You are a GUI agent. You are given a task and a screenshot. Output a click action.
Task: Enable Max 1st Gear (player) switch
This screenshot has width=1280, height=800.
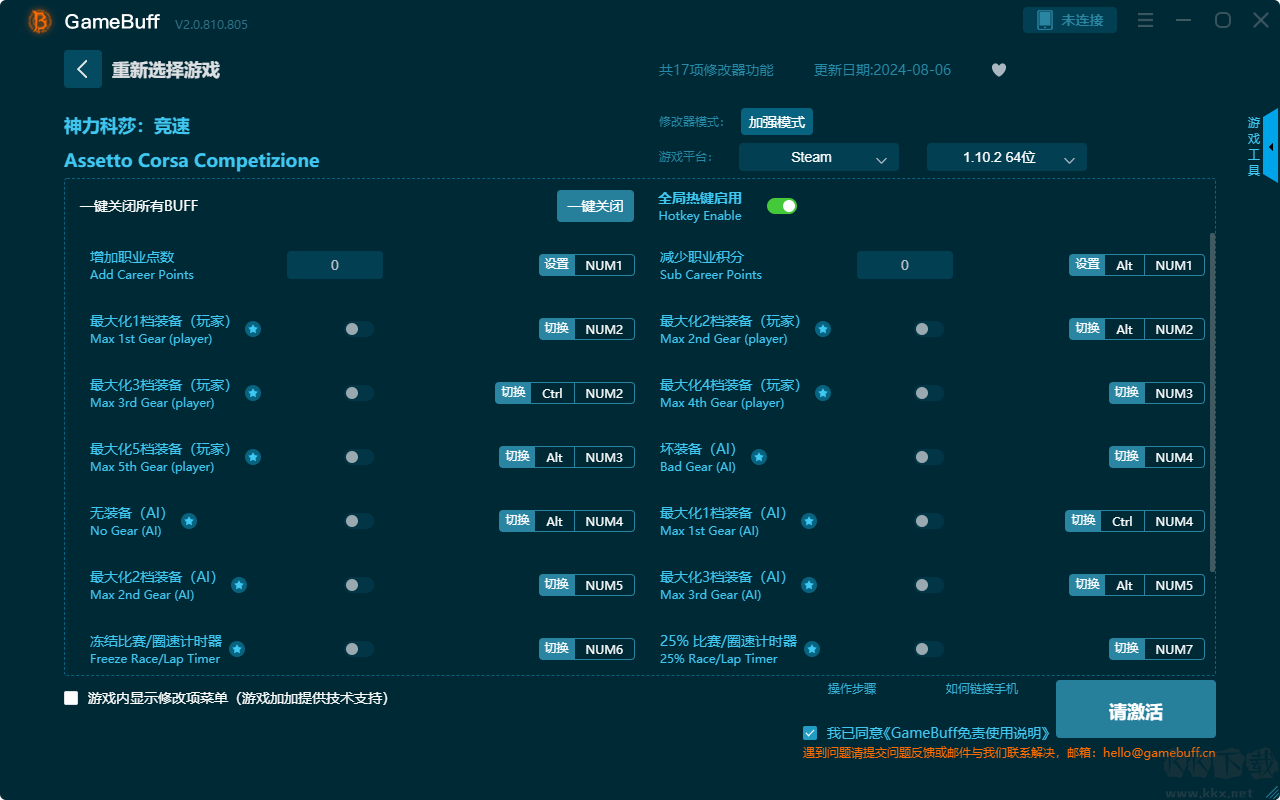coord(359,329)
